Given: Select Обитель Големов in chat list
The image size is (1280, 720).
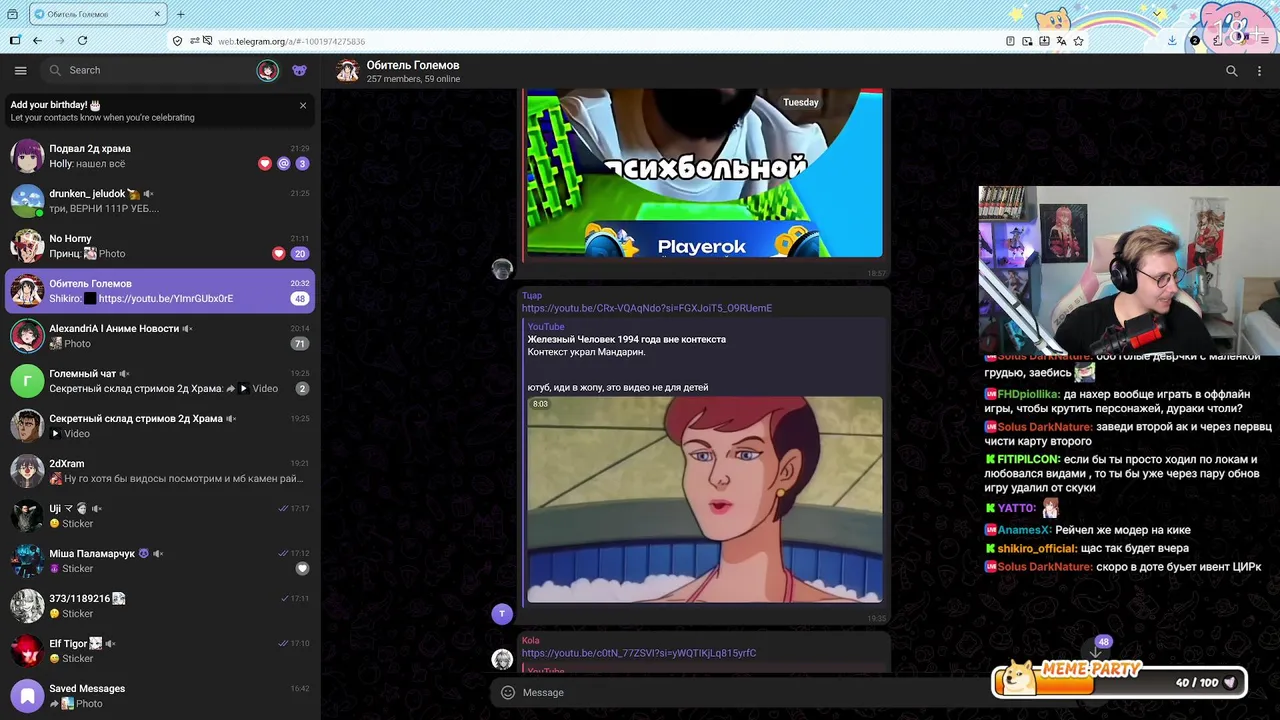Looking at the screenshot, I should 160,291.
